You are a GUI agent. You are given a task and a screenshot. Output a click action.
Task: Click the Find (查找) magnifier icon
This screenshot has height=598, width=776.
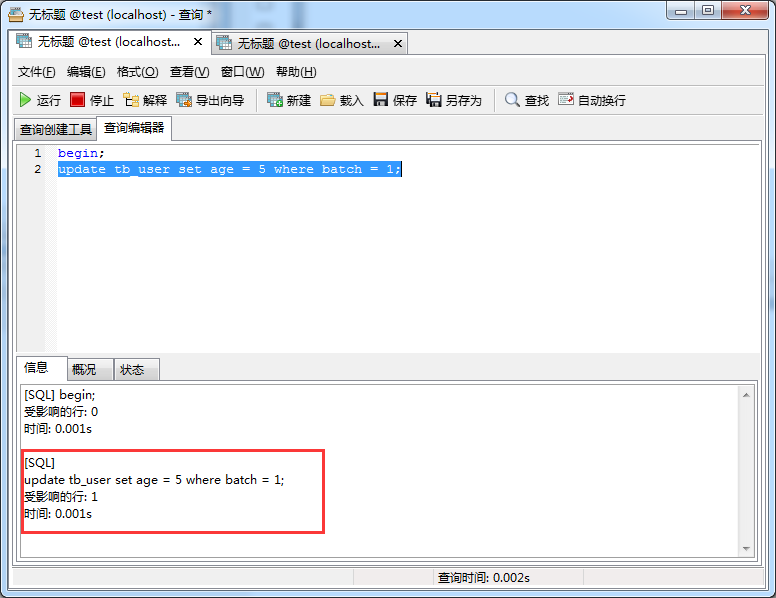pos(512,100)
